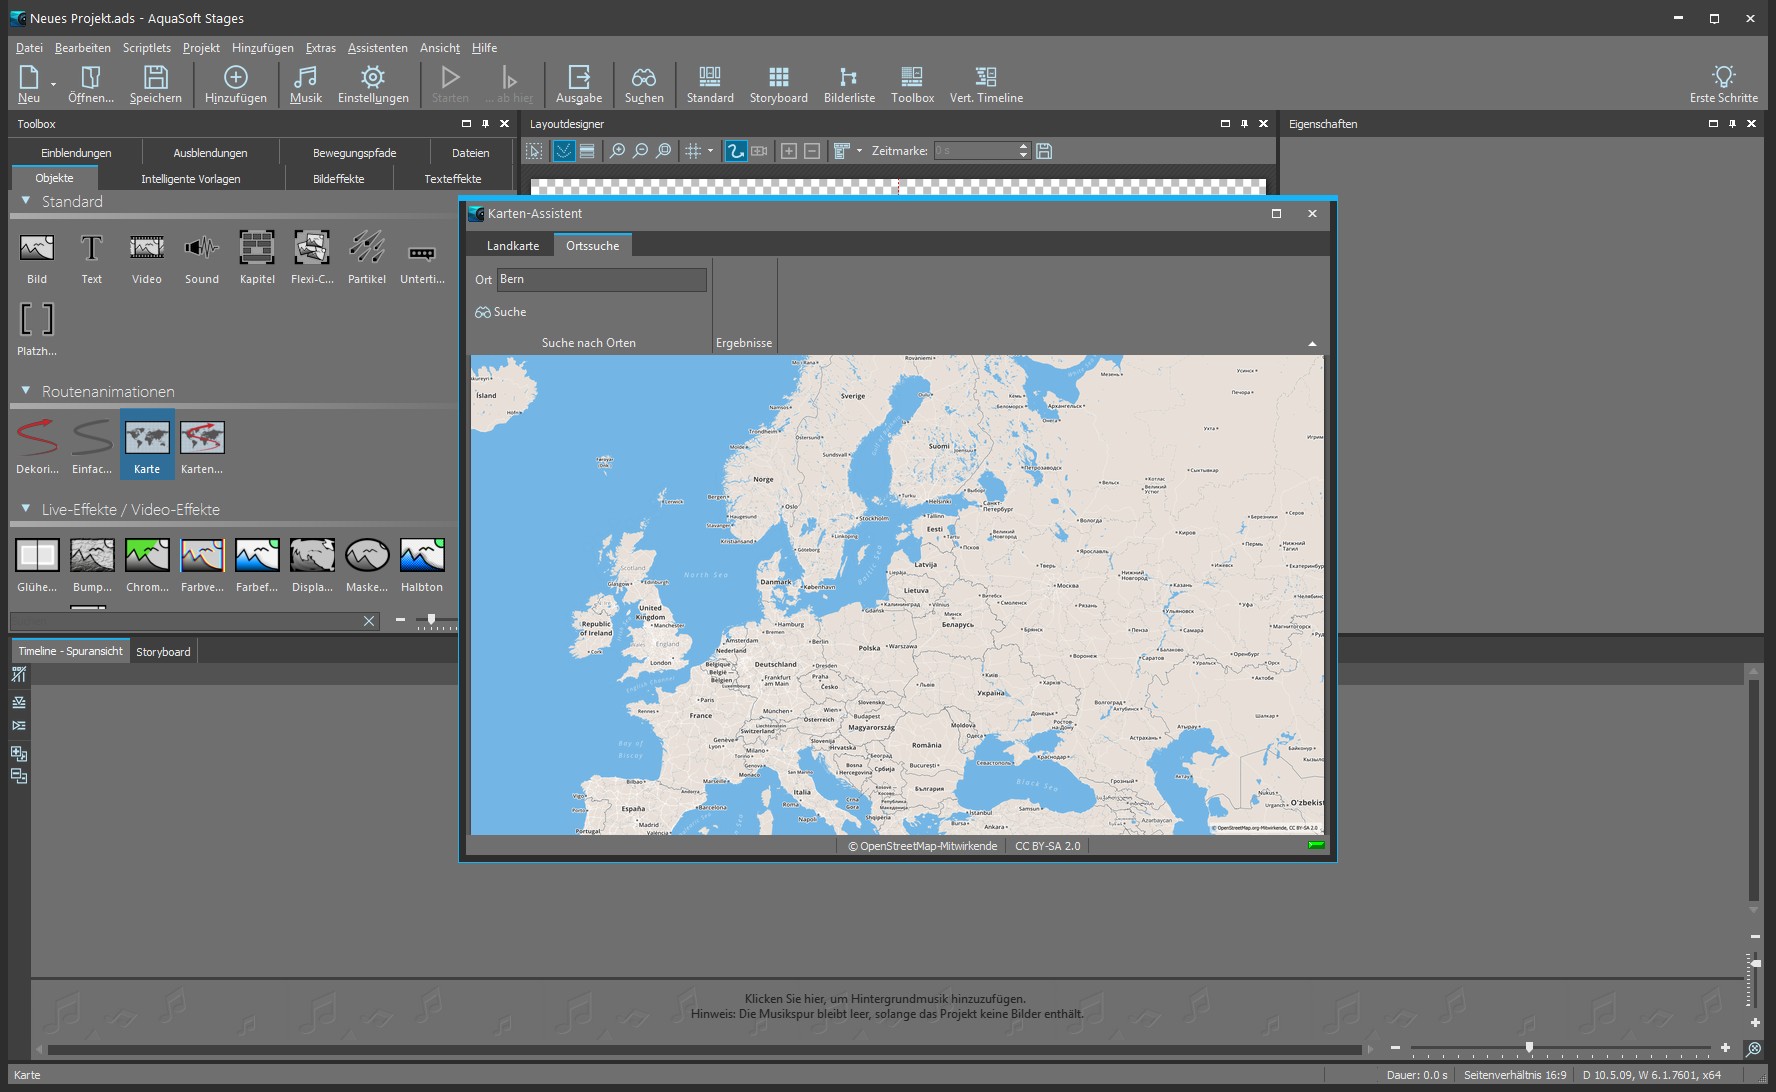The height and width of the screenshot is (1092, 1776).
Task: Toggle the grid display in Layoutdesigner
Action: pyautogui.click(x=692, y=151)
